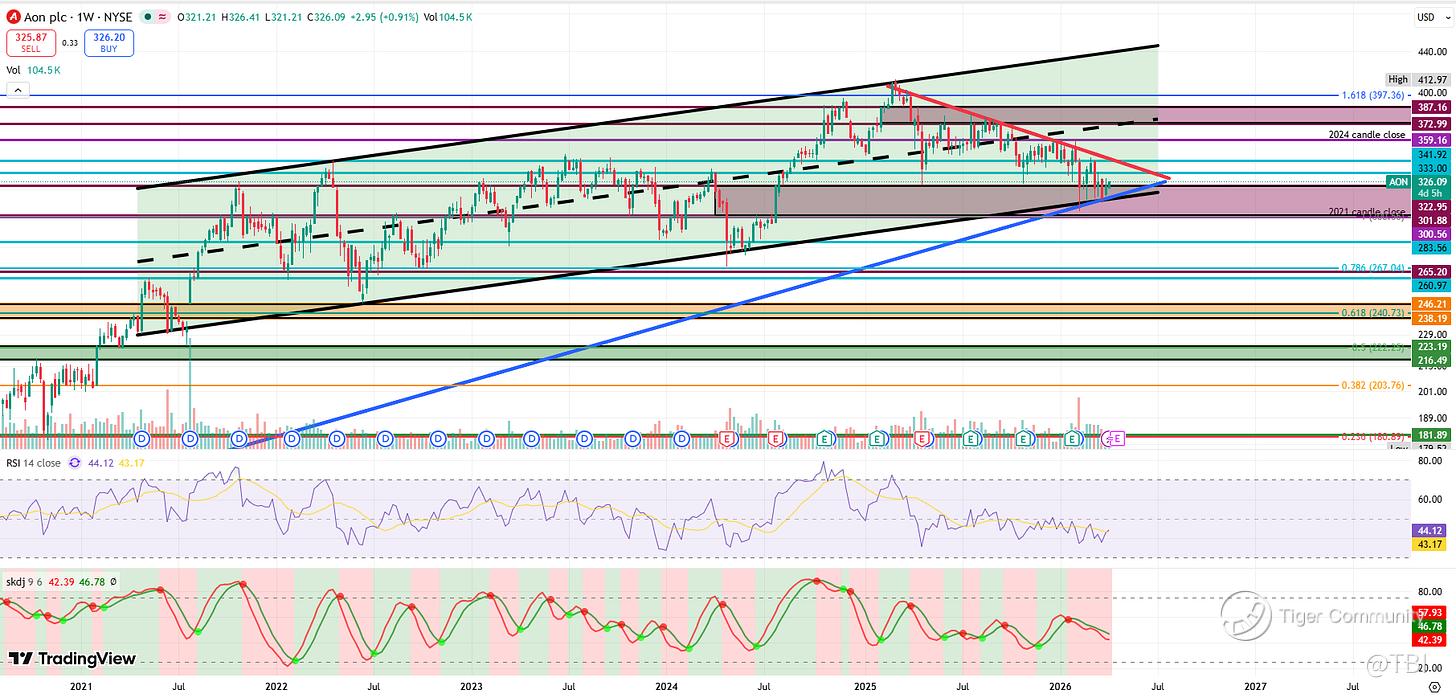Click the 1.618 (397.36) Fibonacci level label
The width and height of the screenshot is (1456, 697).
[x=1375, y=95]
